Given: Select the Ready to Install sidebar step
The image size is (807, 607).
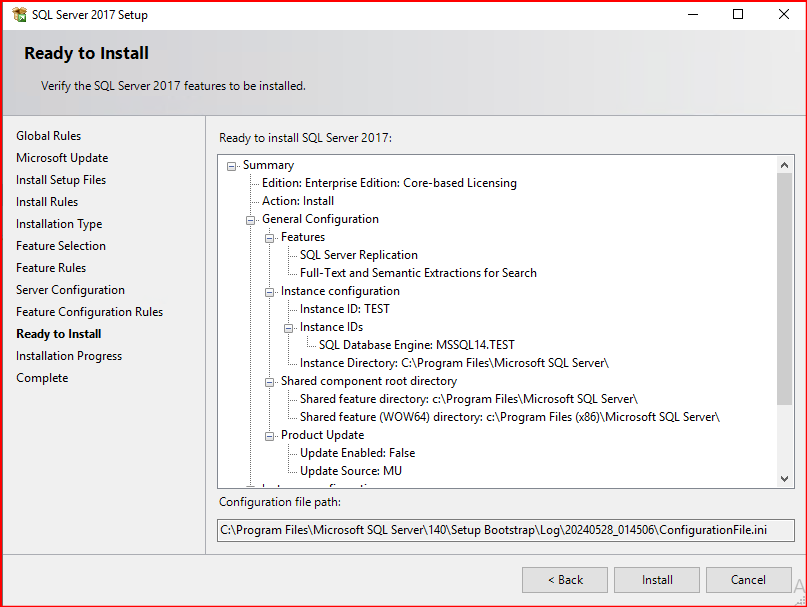Looking at the screenshot, I should point(59,334).
